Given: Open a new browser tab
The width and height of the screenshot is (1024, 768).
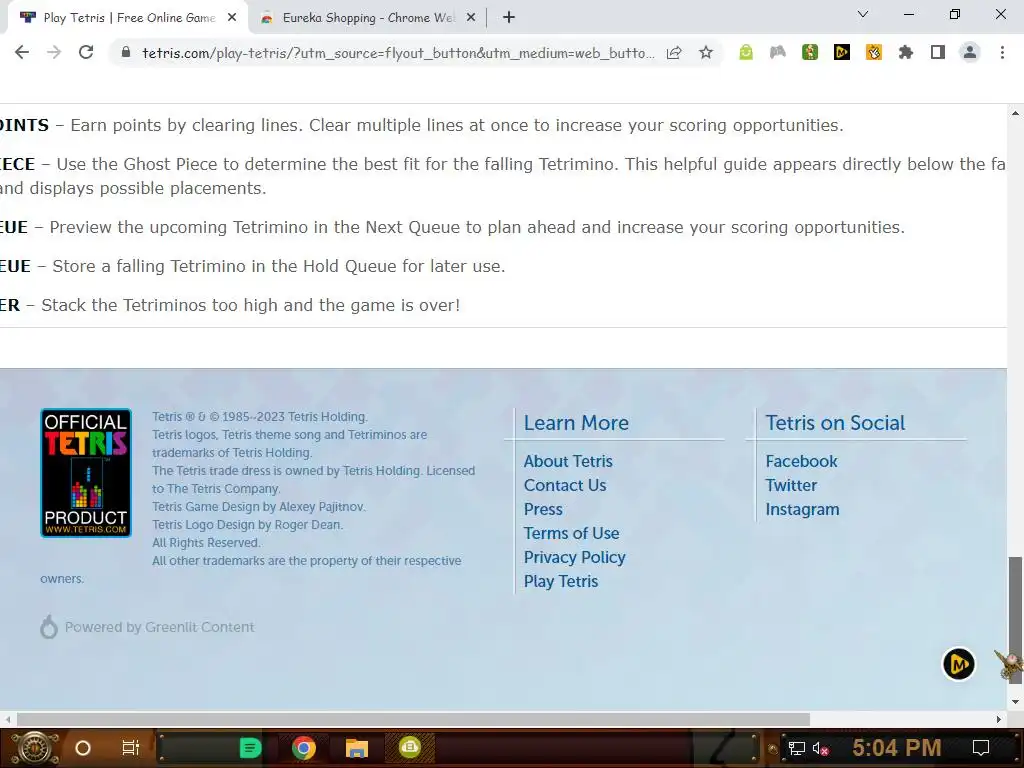Looking at the screenshot, I should pos(509,18).
